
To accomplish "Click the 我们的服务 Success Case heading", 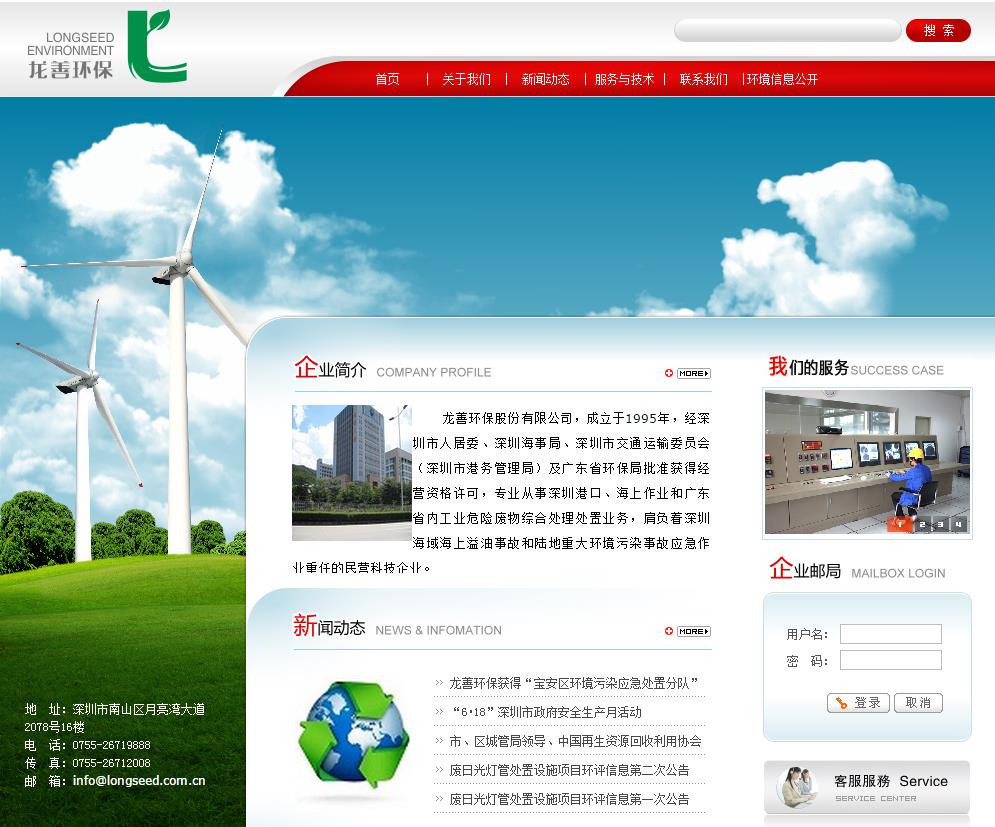I will pos(856,367).
